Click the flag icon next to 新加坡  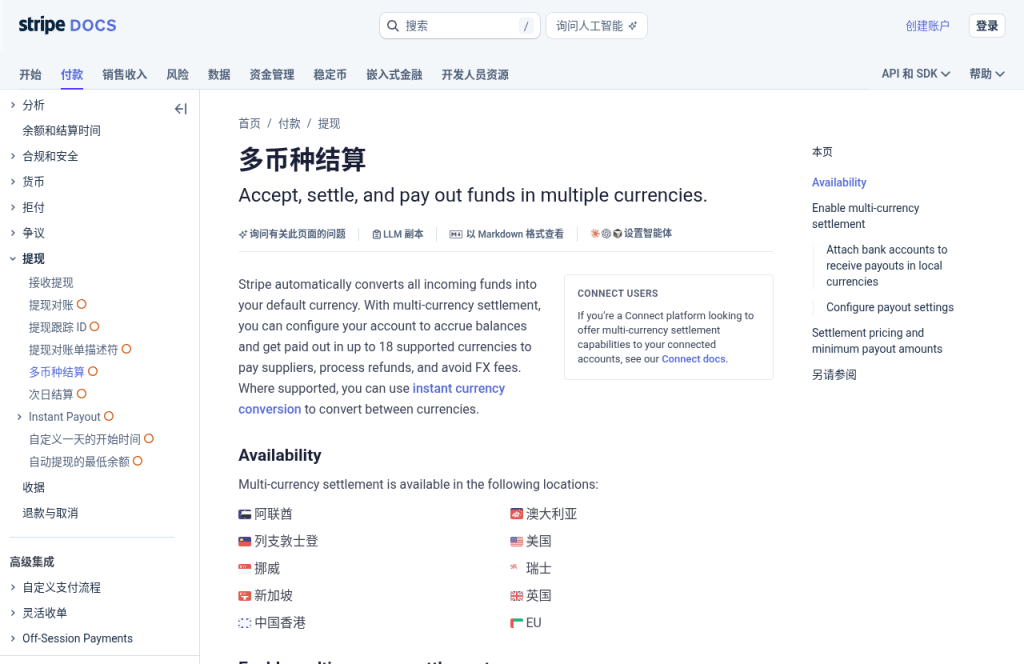coord(245,595)
